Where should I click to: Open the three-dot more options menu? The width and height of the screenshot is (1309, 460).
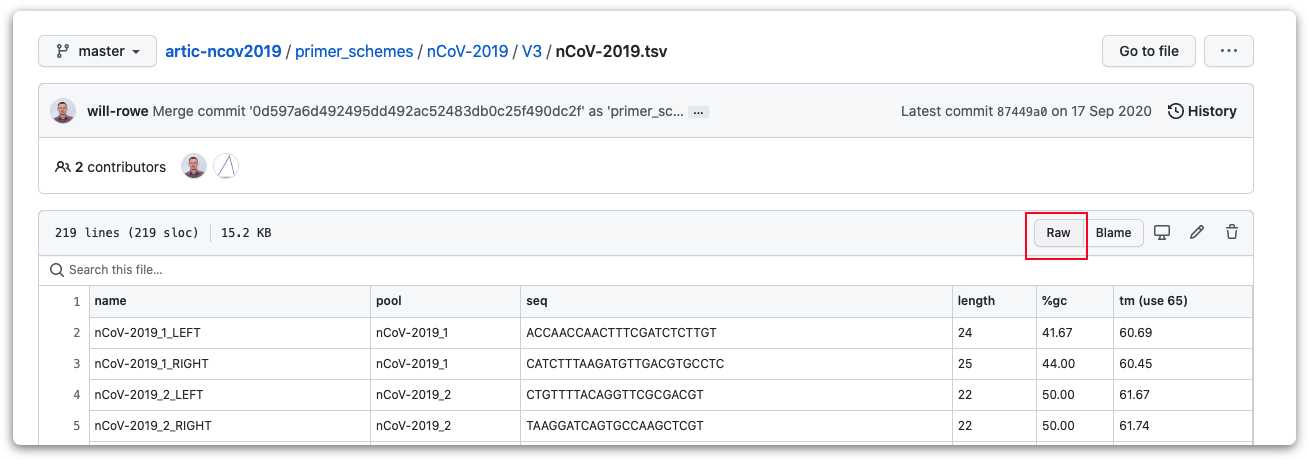[1229, 51]
